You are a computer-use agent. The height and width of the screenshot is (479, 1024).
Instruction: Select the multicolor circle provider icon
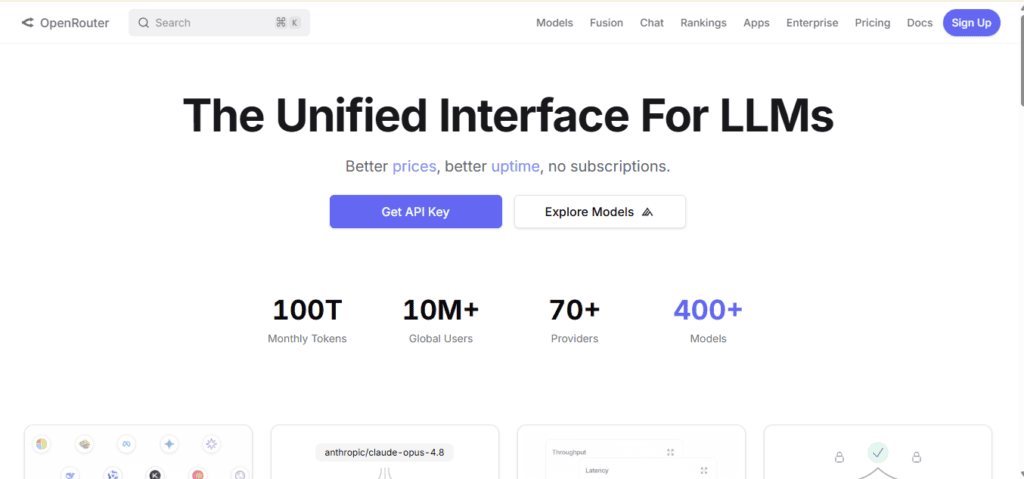coord(42,444)
